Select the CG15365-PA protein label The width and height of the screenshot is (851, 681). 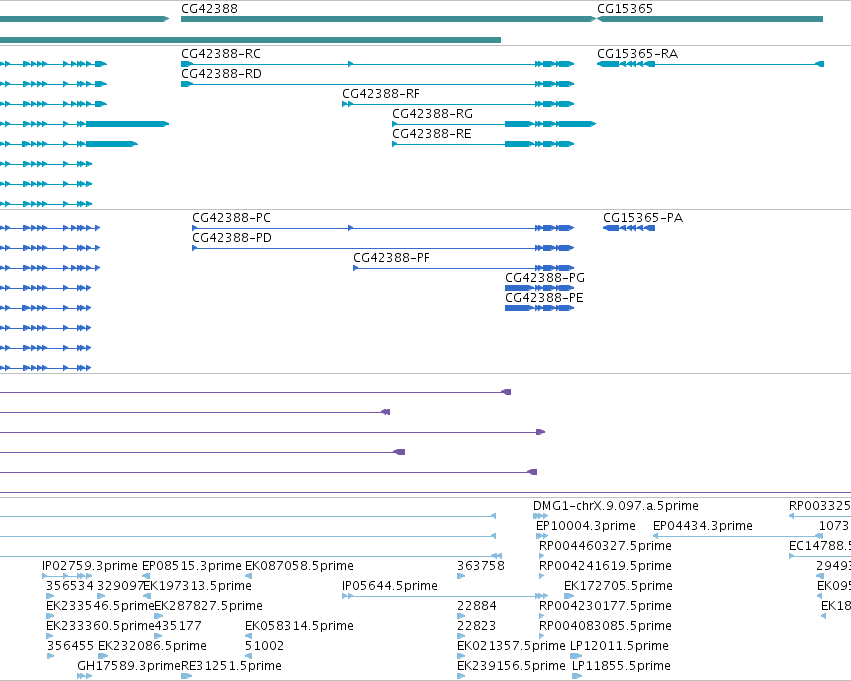[x=643, y=218]
